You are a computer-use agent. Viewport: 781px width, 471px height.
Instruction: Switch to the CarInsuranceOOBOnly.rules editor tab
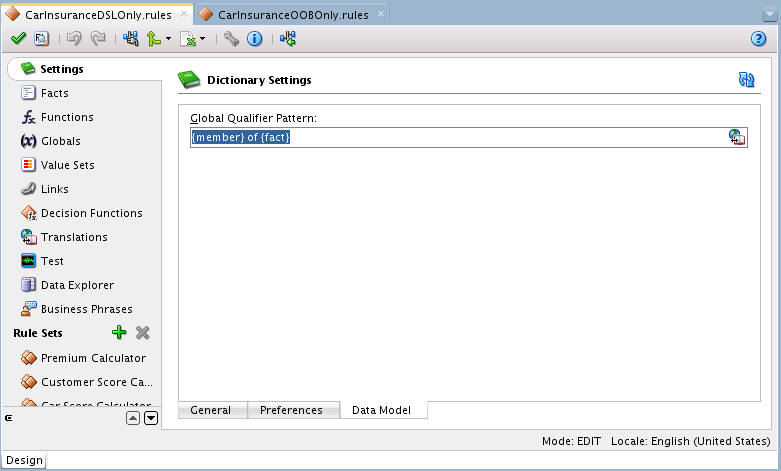293,15
